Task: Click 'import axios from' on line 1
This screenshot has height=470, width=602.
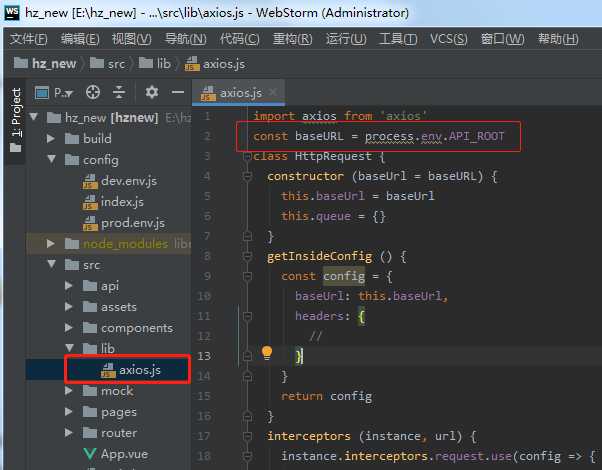Action: coord(313,116)
